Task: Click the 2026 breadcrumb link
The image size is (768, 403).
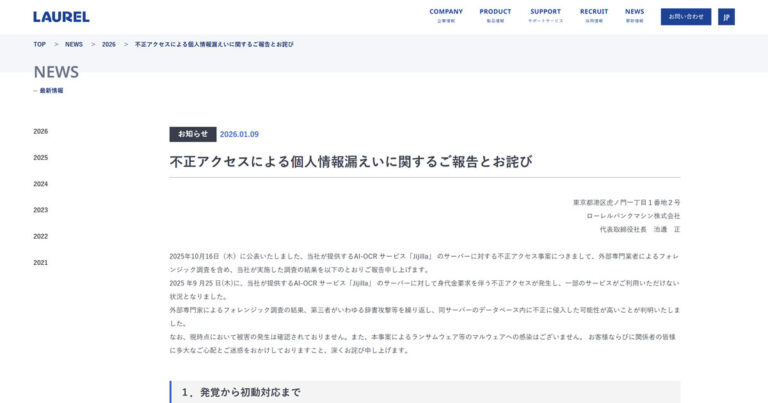Action: click(109, 45)
